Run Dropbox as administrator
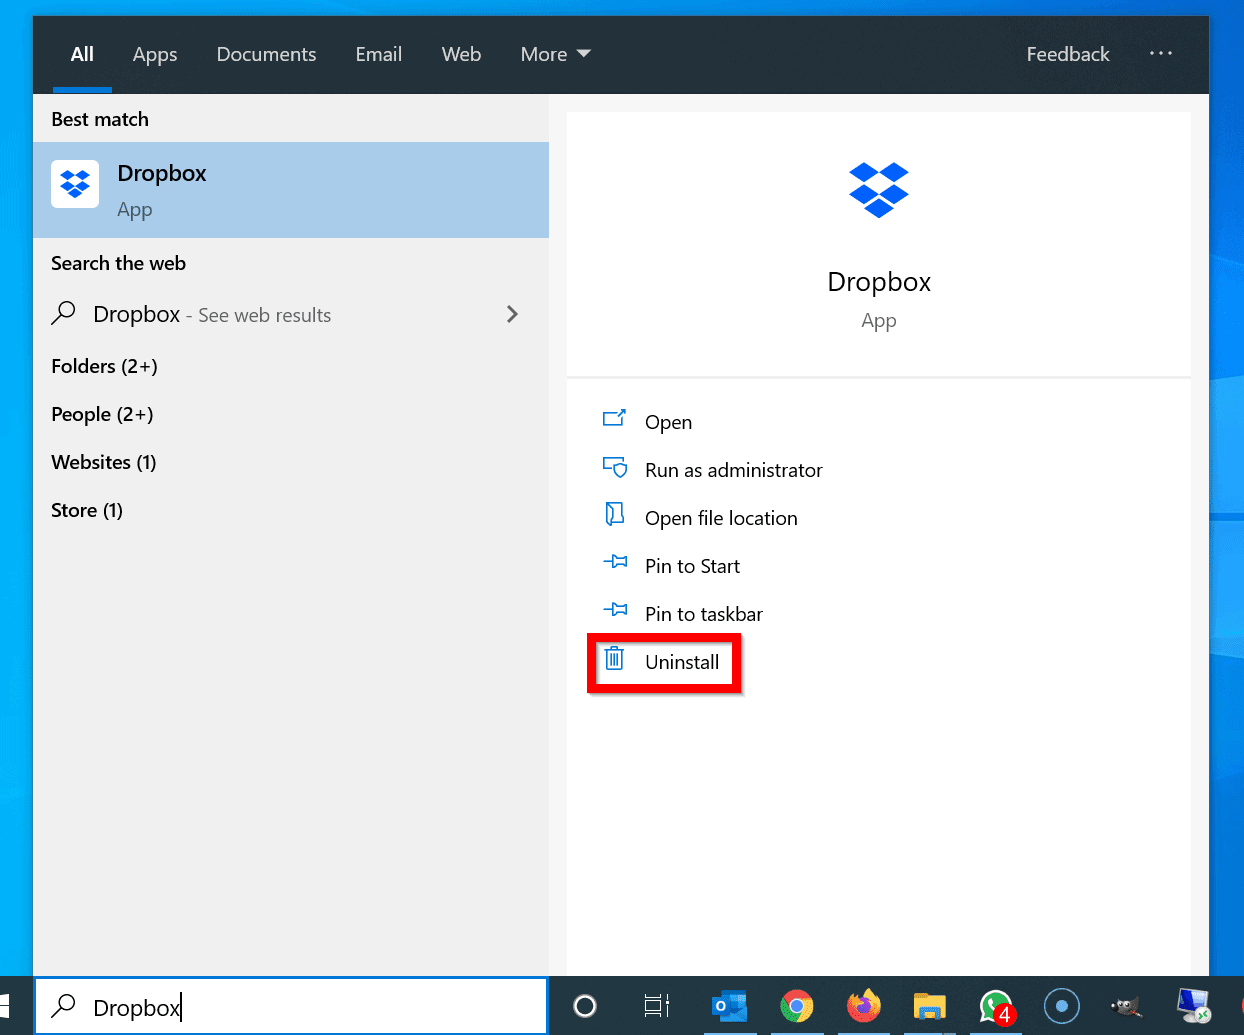This screenshot has width=1244, height=1035. point(733,469)
